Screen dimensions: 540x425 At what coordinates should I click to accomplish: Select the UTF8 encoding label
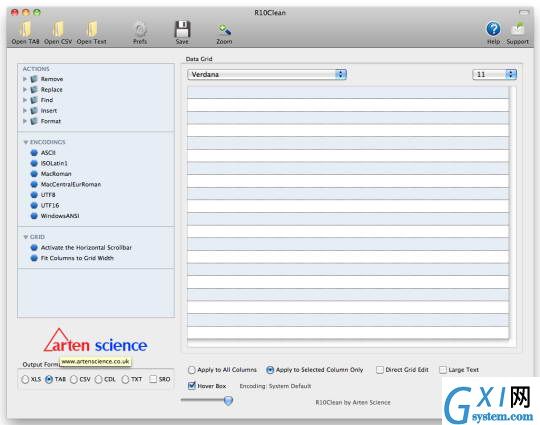(x=48, y=195)
